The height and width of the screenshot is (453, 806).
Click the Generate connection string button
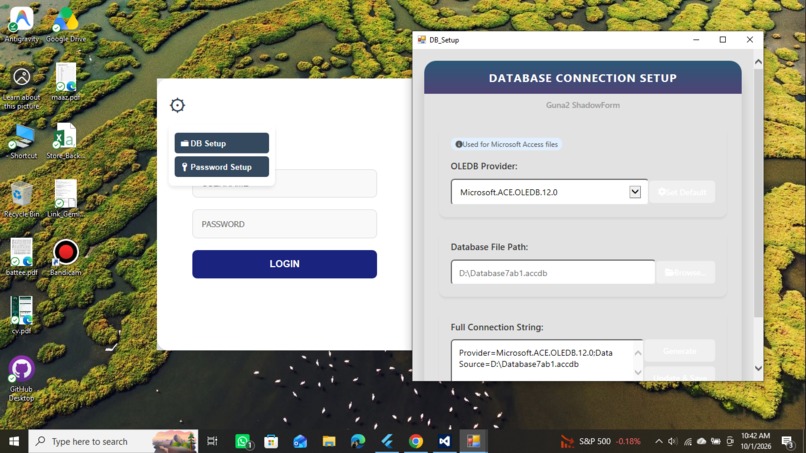[x=680, y=351]
